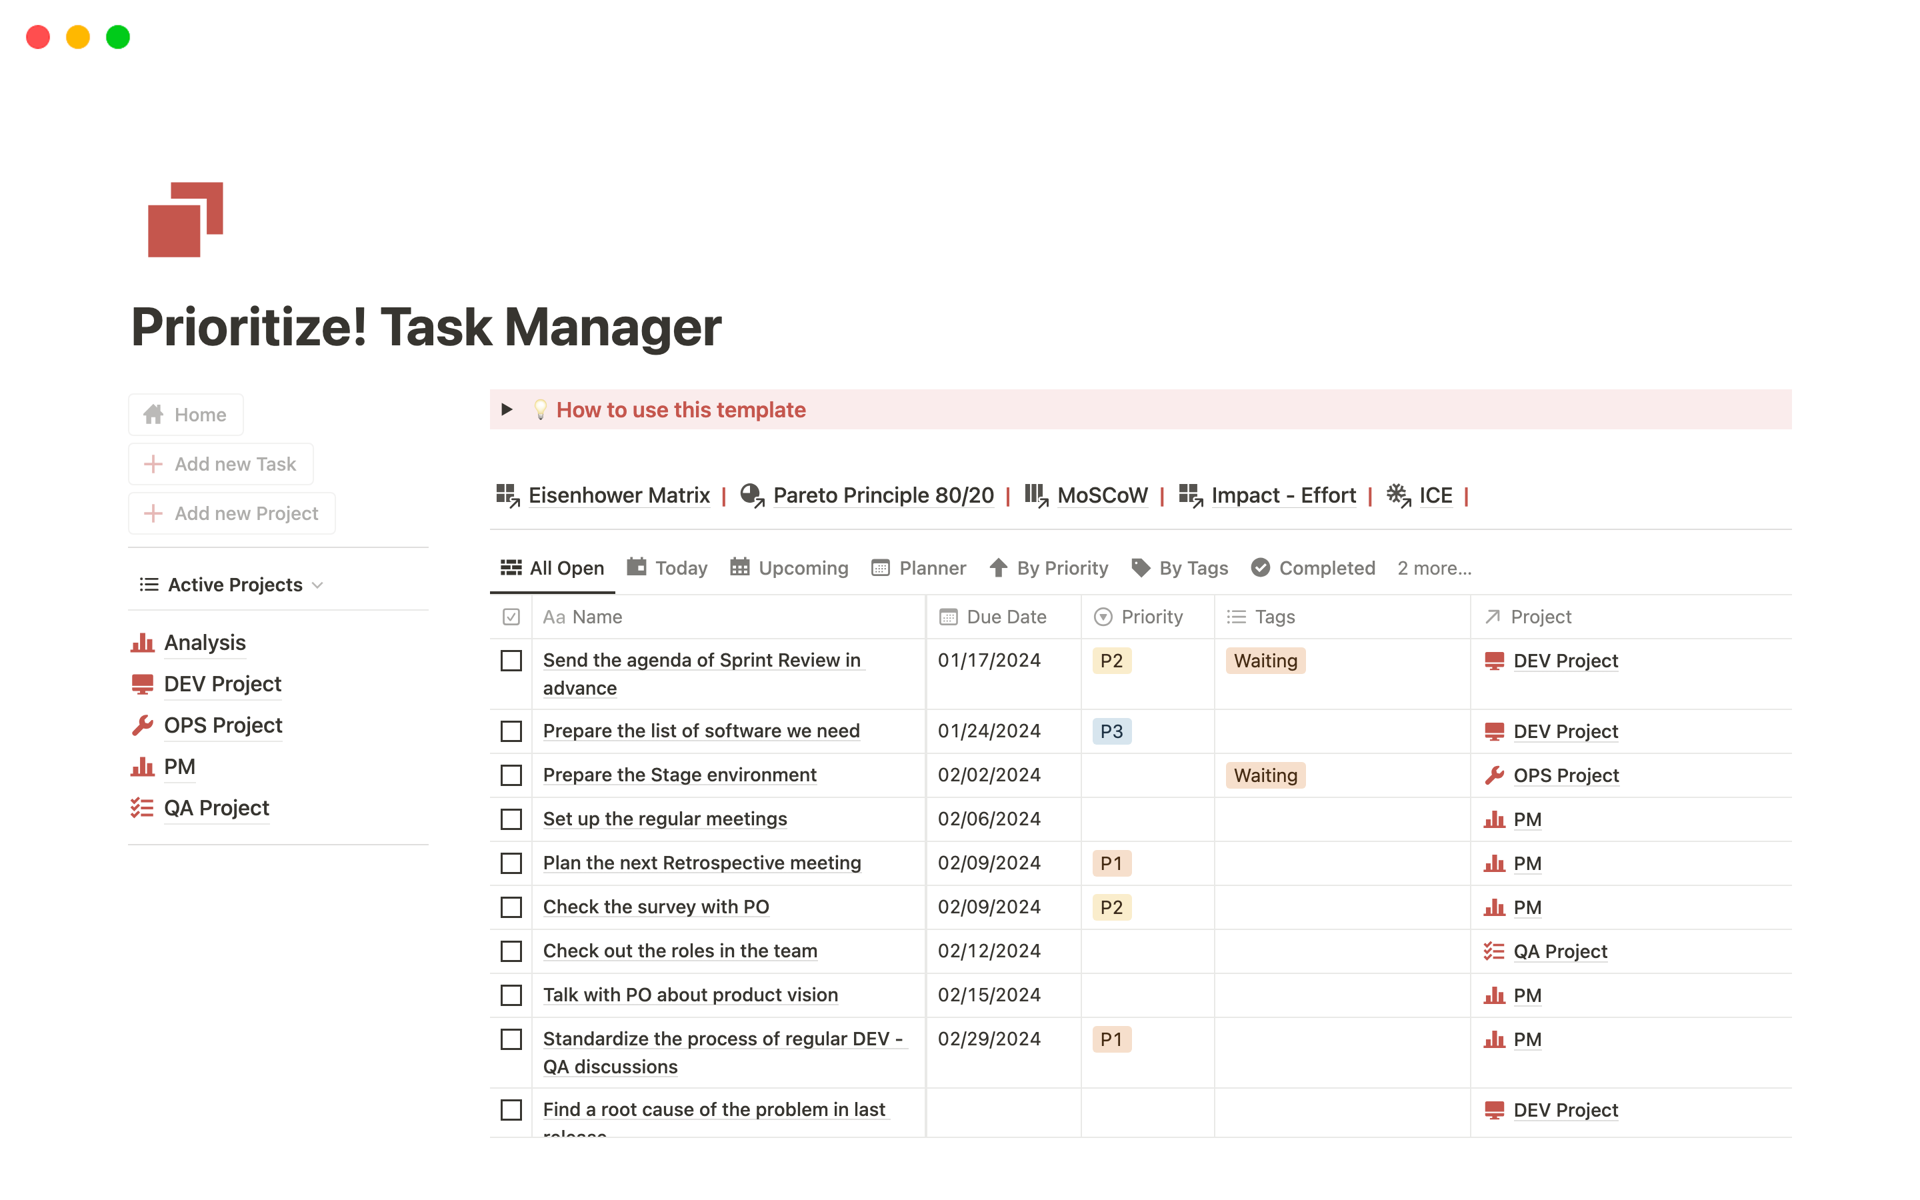1920x1200 pixels.
Task: Select the OPS Project wrench icon
Action: pyautogui.click(x=144, y=725)
